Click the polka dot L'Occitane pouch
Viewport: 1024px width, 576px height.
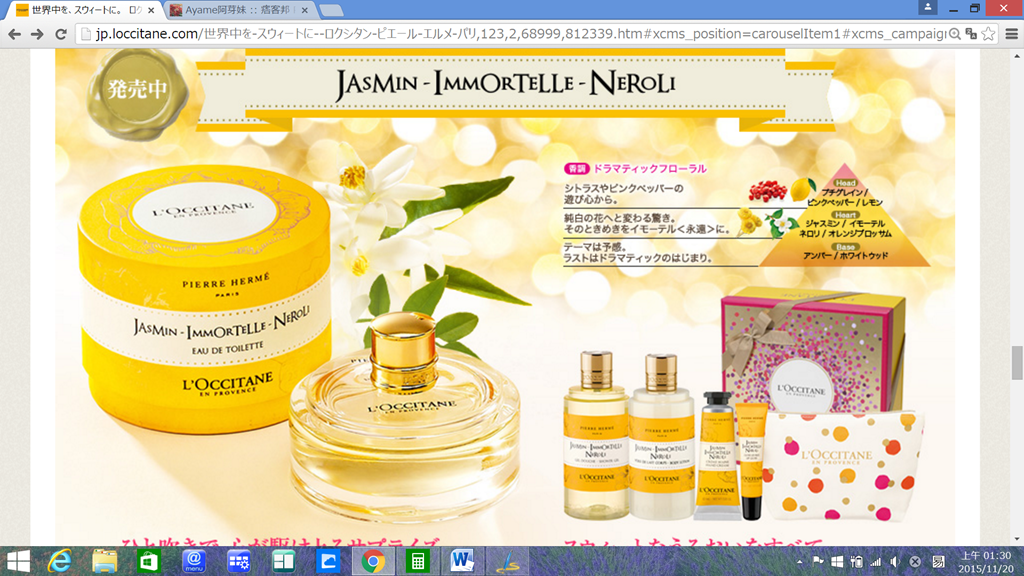pyautogui.click(x=844, y=466)
